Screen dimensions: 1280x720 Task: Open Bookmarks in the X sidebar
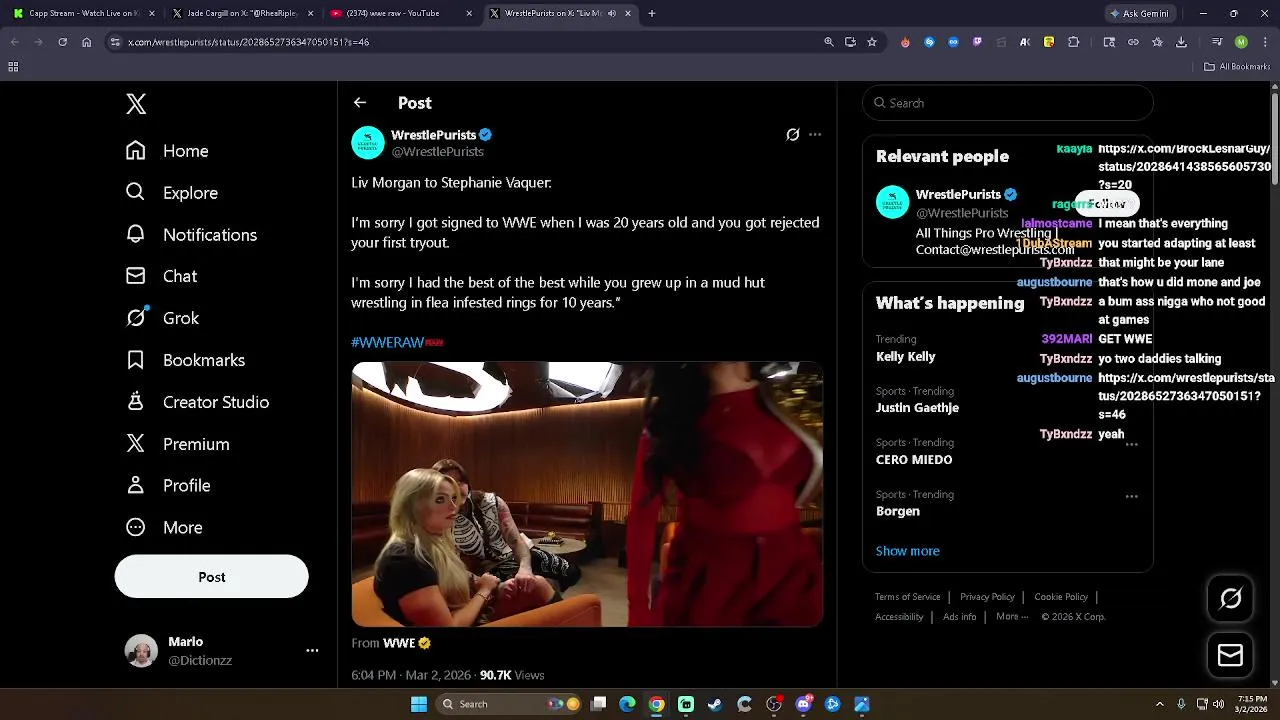click(185, 360)
